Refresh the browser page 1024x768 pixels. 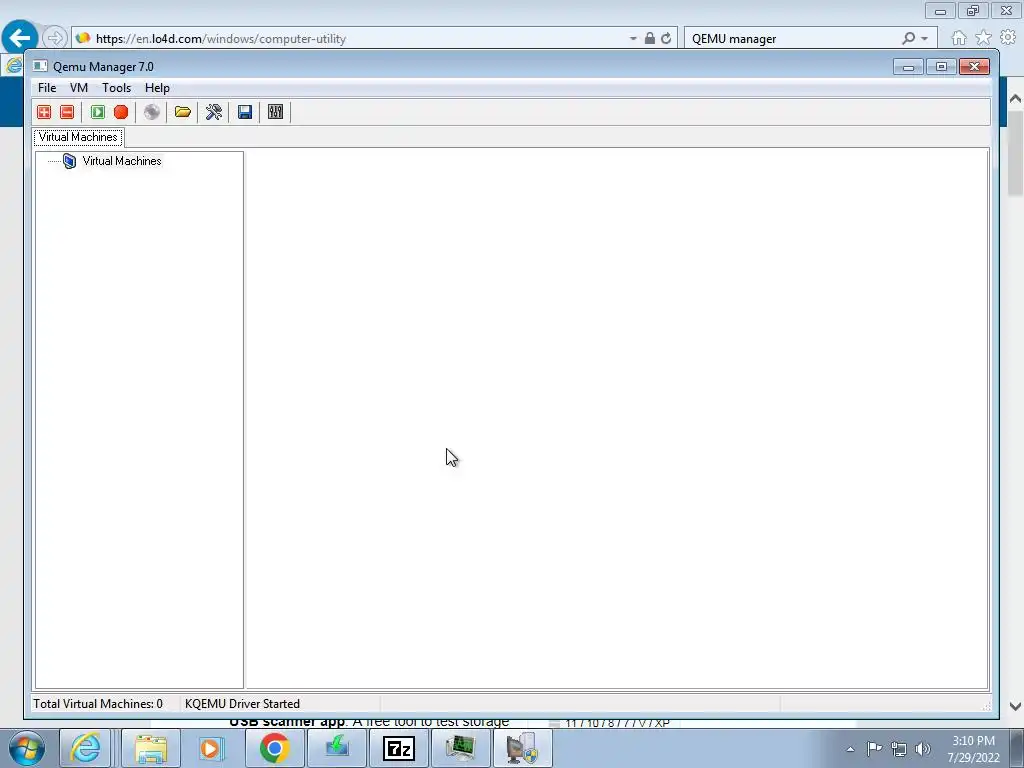click(x=666, y=39)
